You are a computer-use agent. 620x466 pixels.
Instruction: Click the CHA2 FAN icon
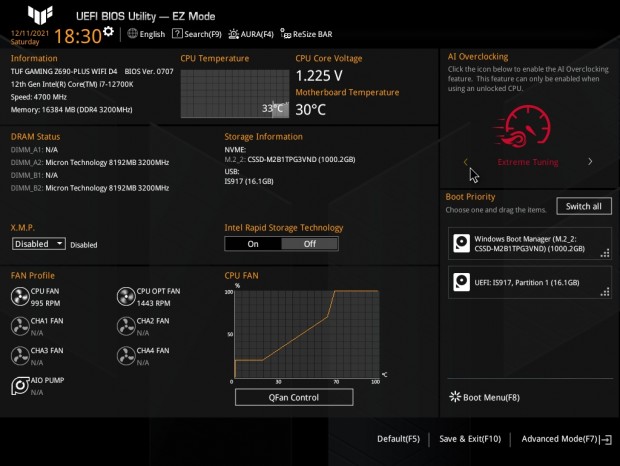tap(126, 326)
